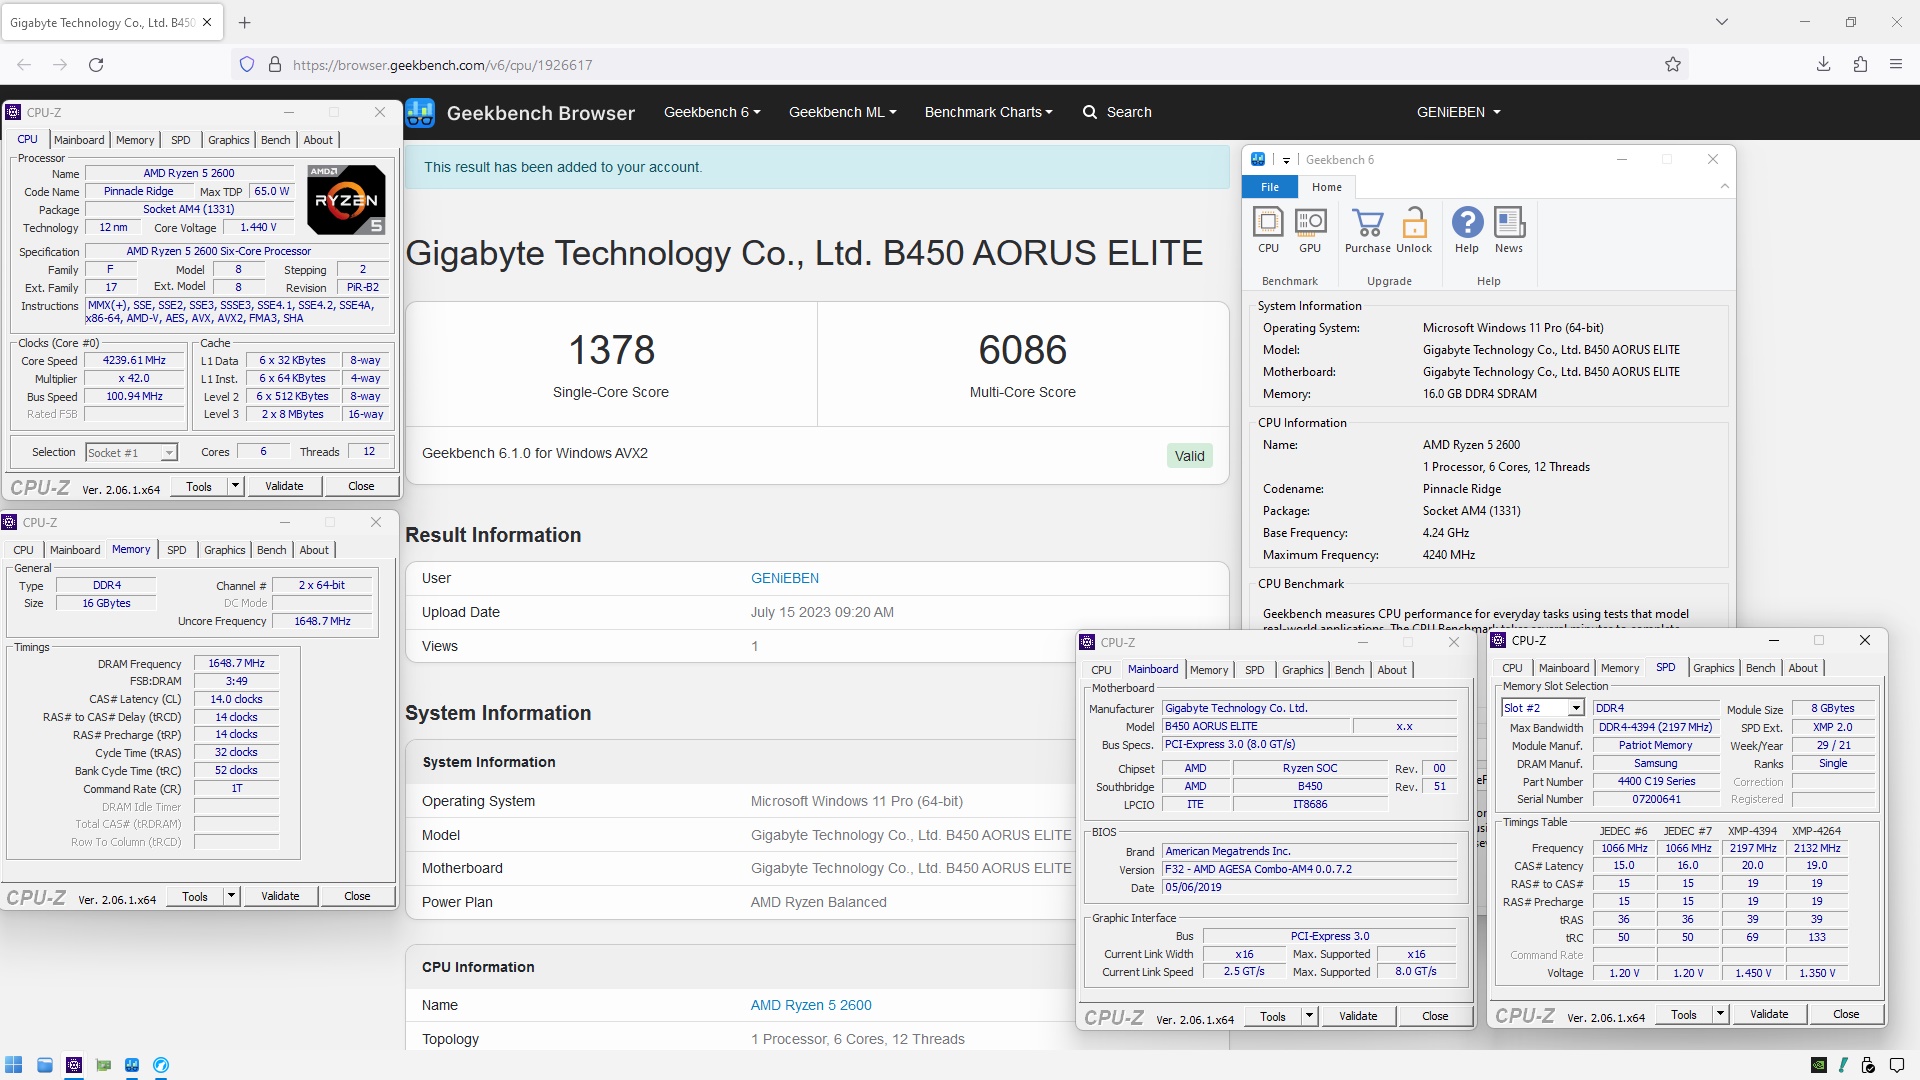This screenshot has height=1080, width=1920.
Task: Click the CPU benchmark icon in Geekbench 6
Action: (1268, 229)
